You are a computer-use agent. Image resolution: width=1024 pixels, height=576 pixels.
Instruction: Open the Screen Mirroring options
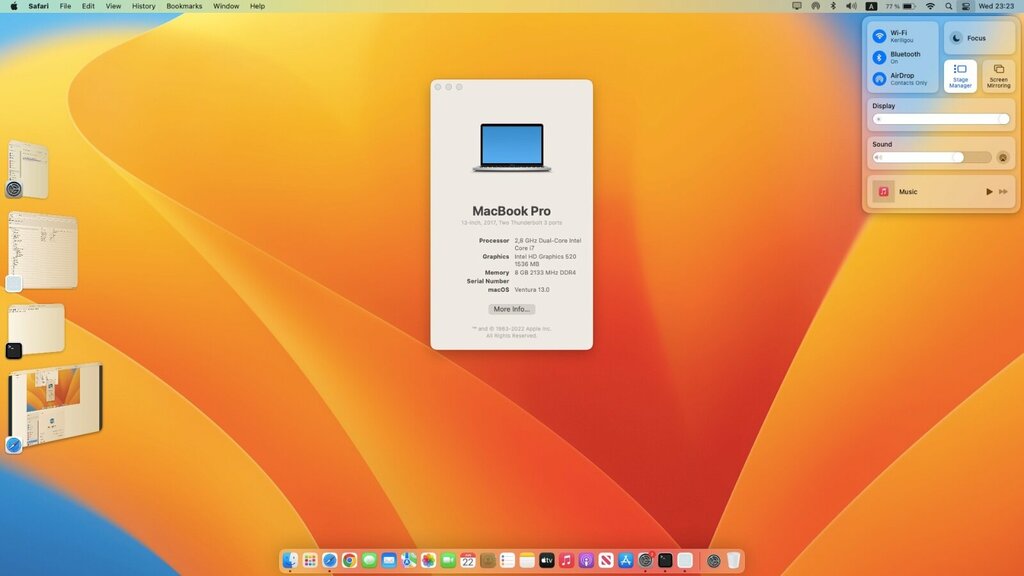point(998,75)
